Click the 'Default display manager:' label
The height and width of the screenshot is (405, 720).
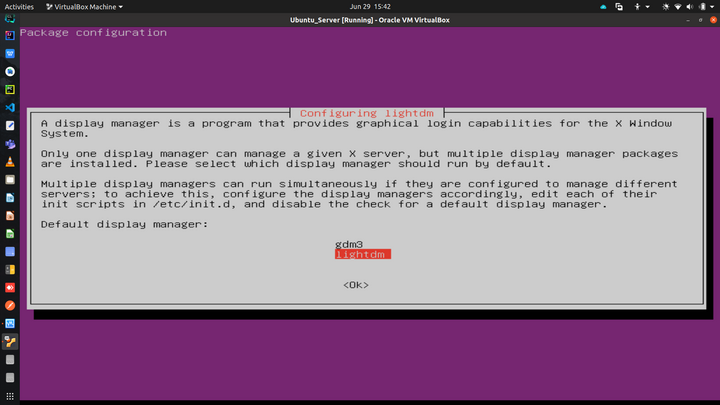pyautogui.click(x=124, y=224)
